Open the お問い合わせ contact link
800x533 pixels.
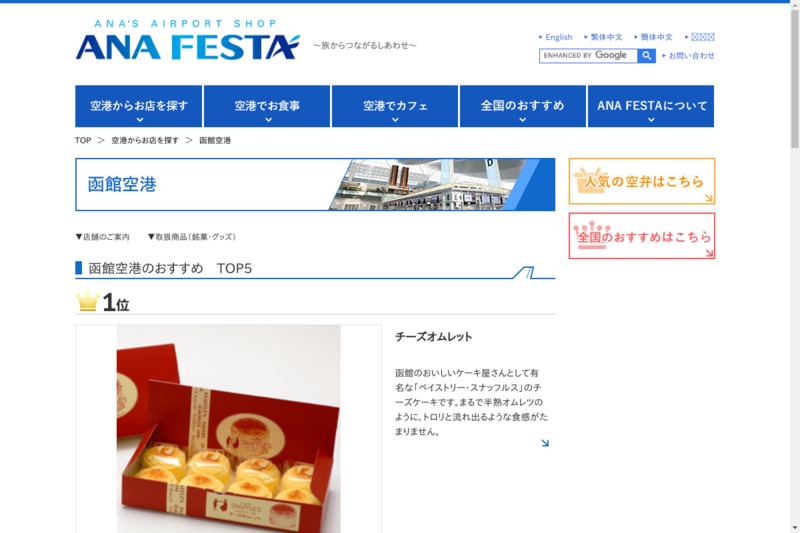pyautogui.click(x=689, y=56)
